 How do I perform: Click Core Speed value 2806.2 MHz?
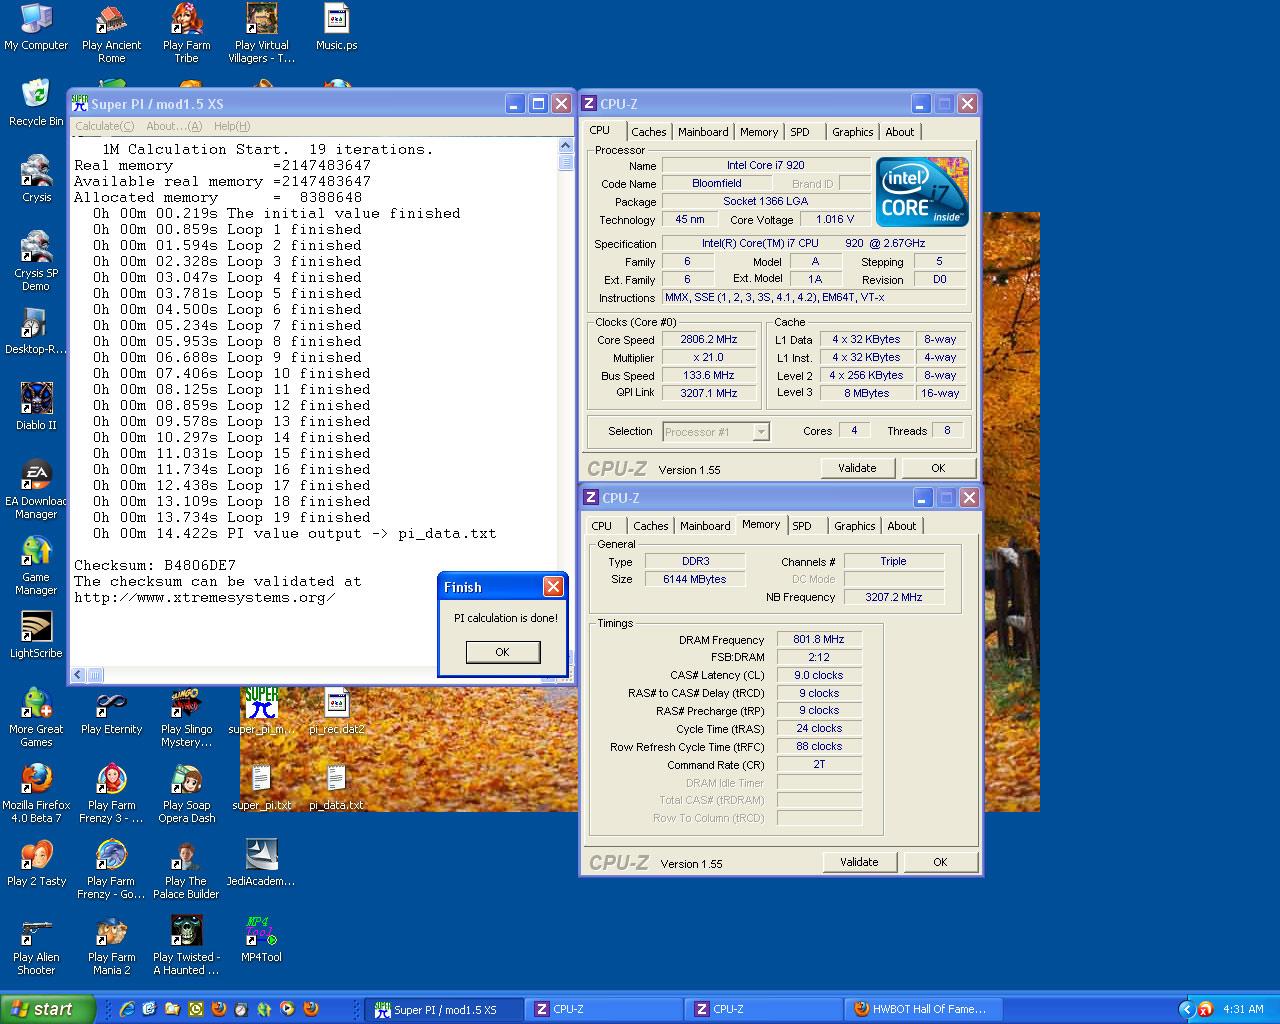(709, 340)
